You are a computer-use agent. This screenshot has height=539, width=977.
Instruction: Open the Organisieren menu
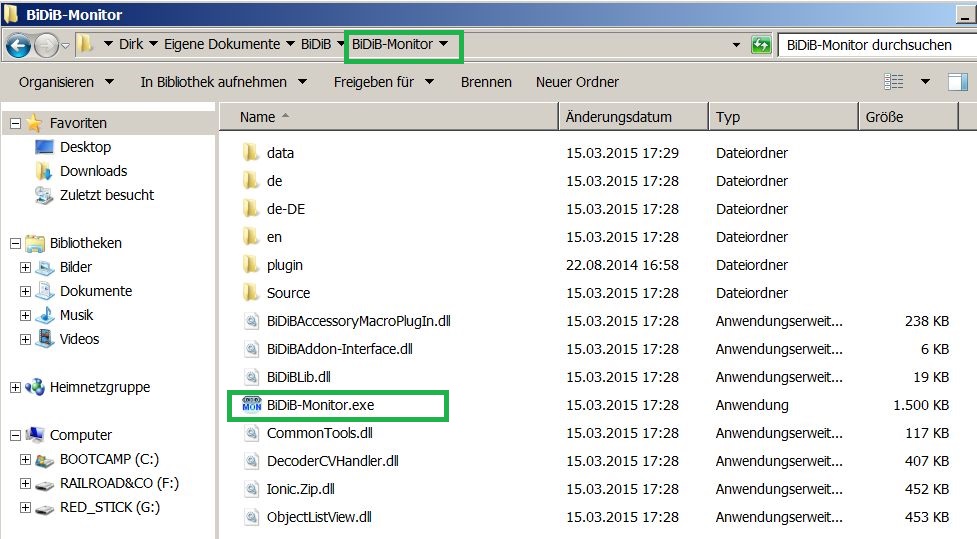(66, 82)
